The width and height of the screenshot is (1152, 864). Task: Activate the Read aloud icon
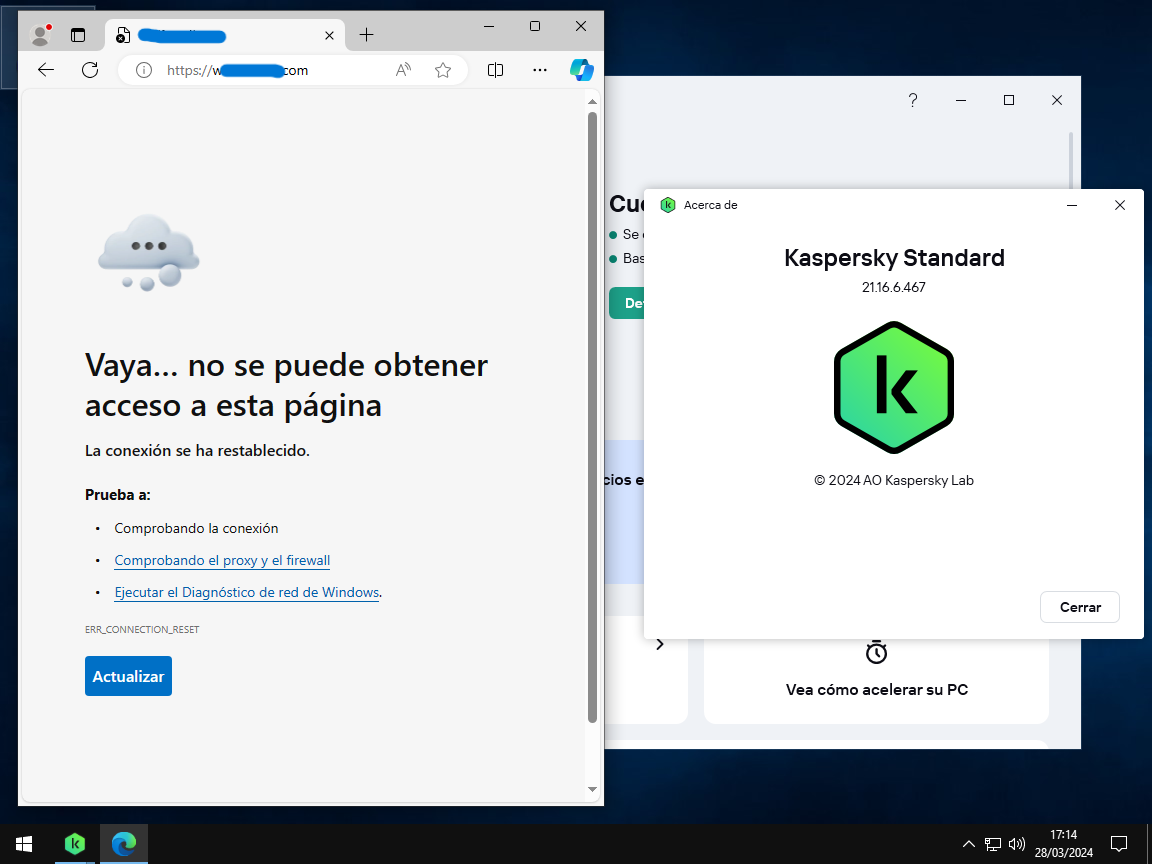(403, 70)
